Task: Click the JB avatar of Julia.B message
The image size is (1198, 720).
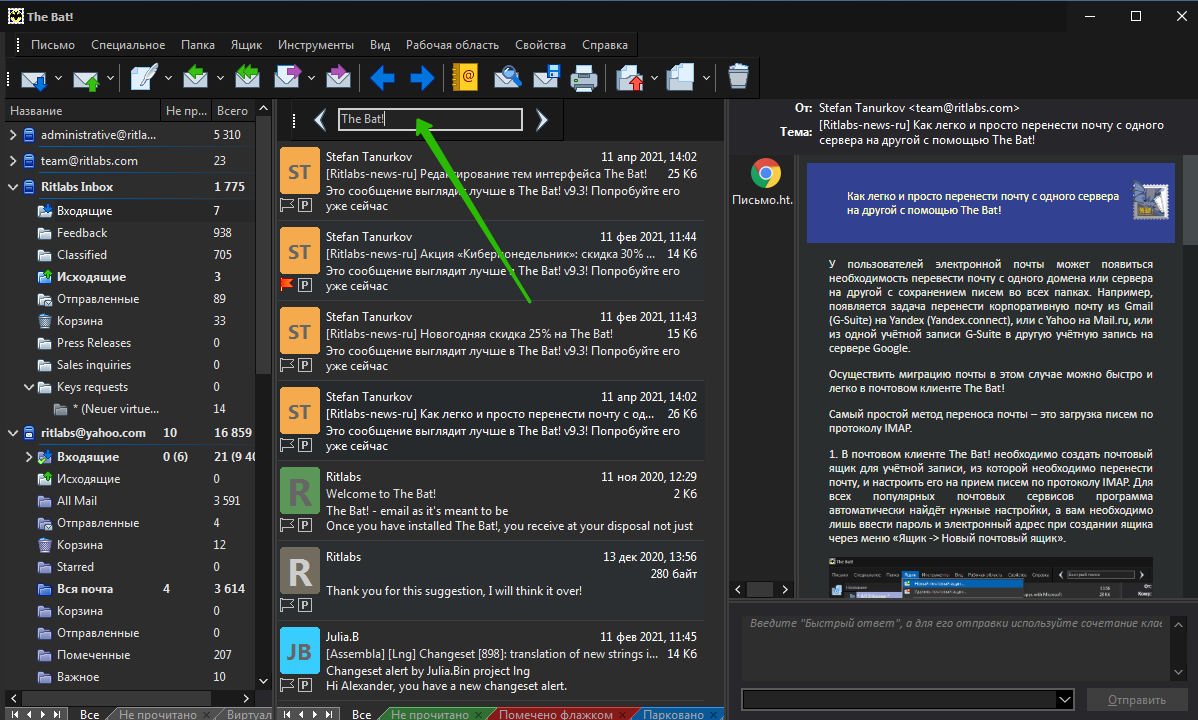Action: click(x=300, y=652)
